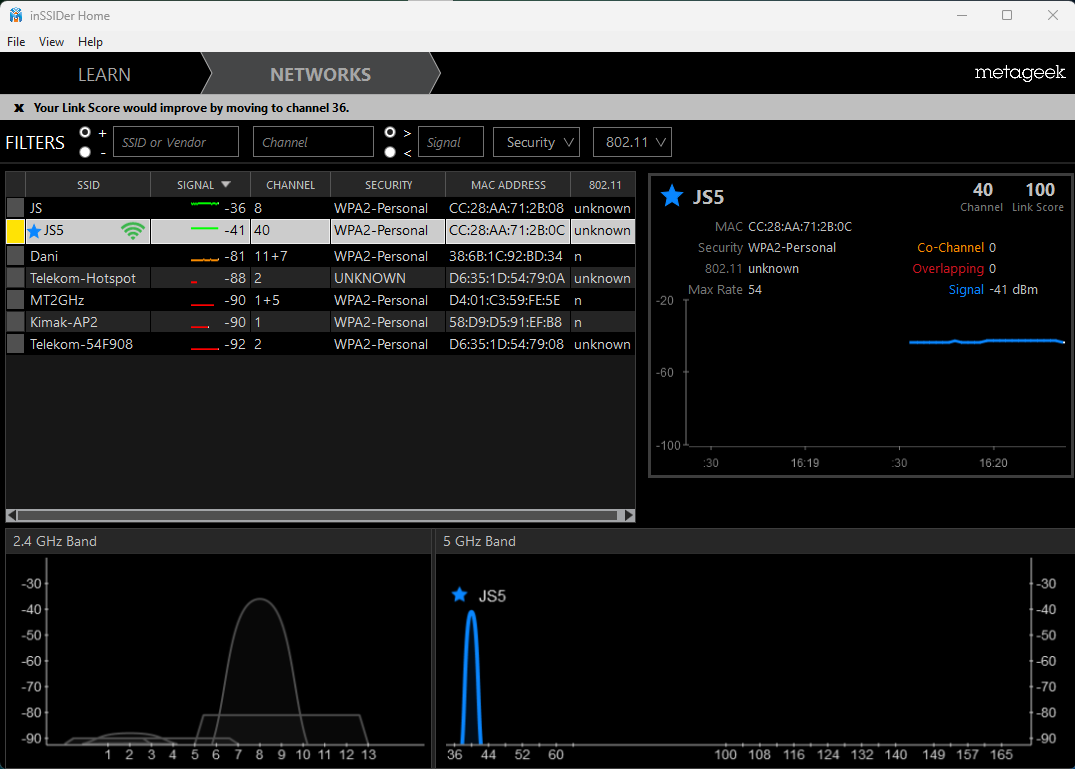Image resolution: width=1075 pixels, height=769 pixels.
Task: Click the Co-Channel label in details panel
Action: tap(950, 247)
